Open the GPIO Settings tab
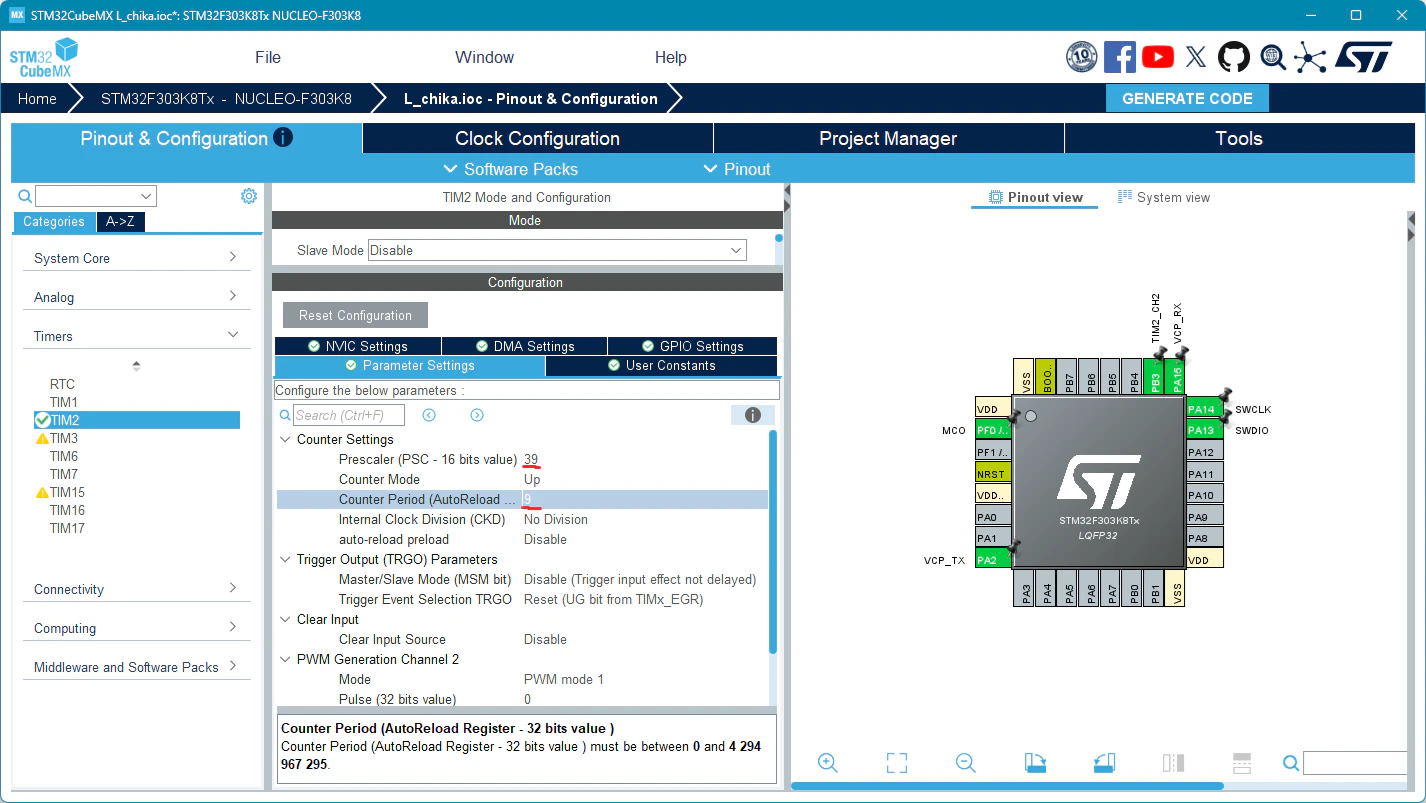1426x803 pixels. (692, 346)
